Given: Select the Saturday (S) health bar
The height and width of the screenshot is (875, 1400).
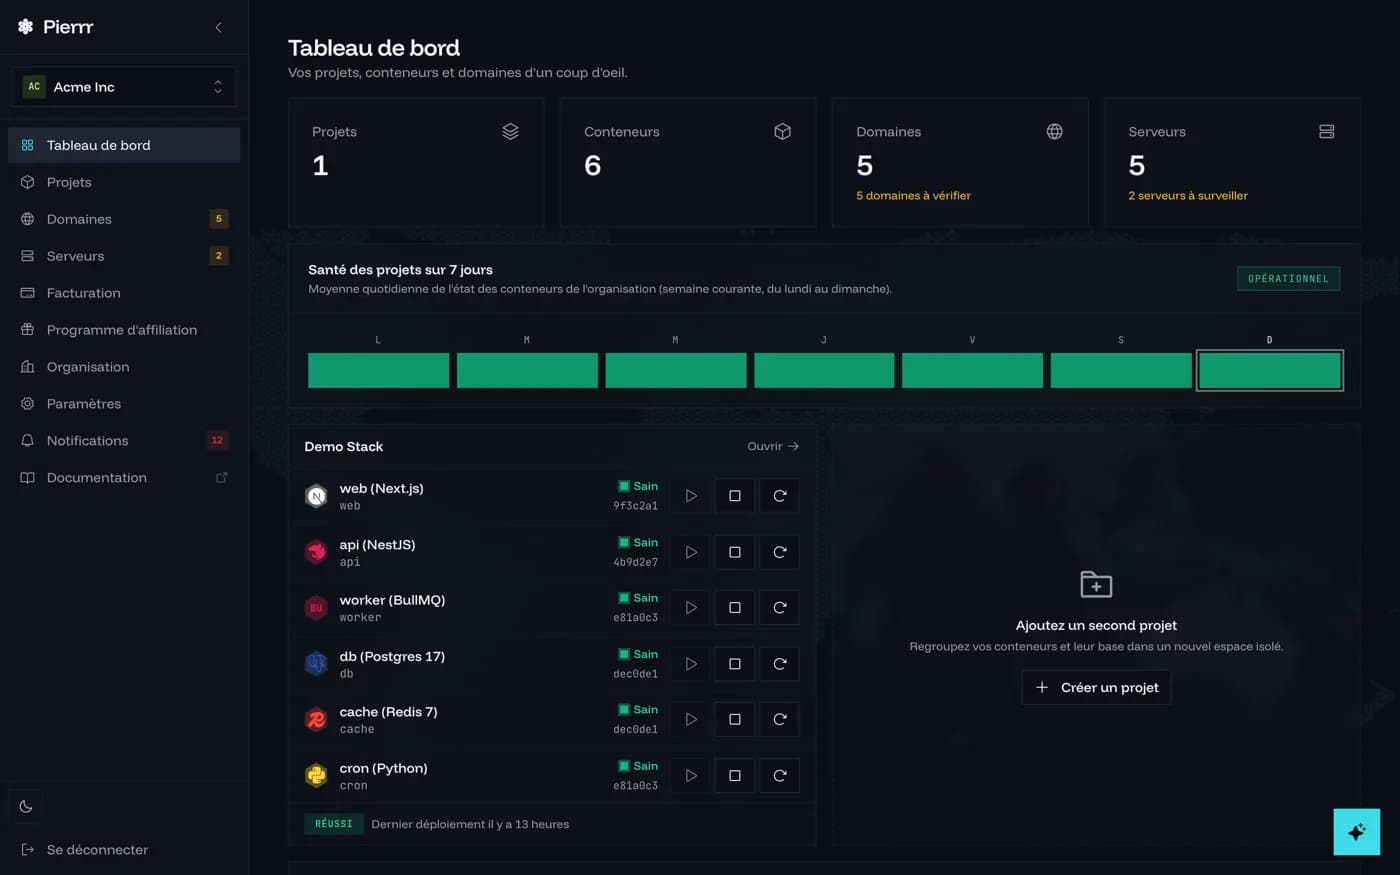Looking at the screenshot, I should 1121,370.
